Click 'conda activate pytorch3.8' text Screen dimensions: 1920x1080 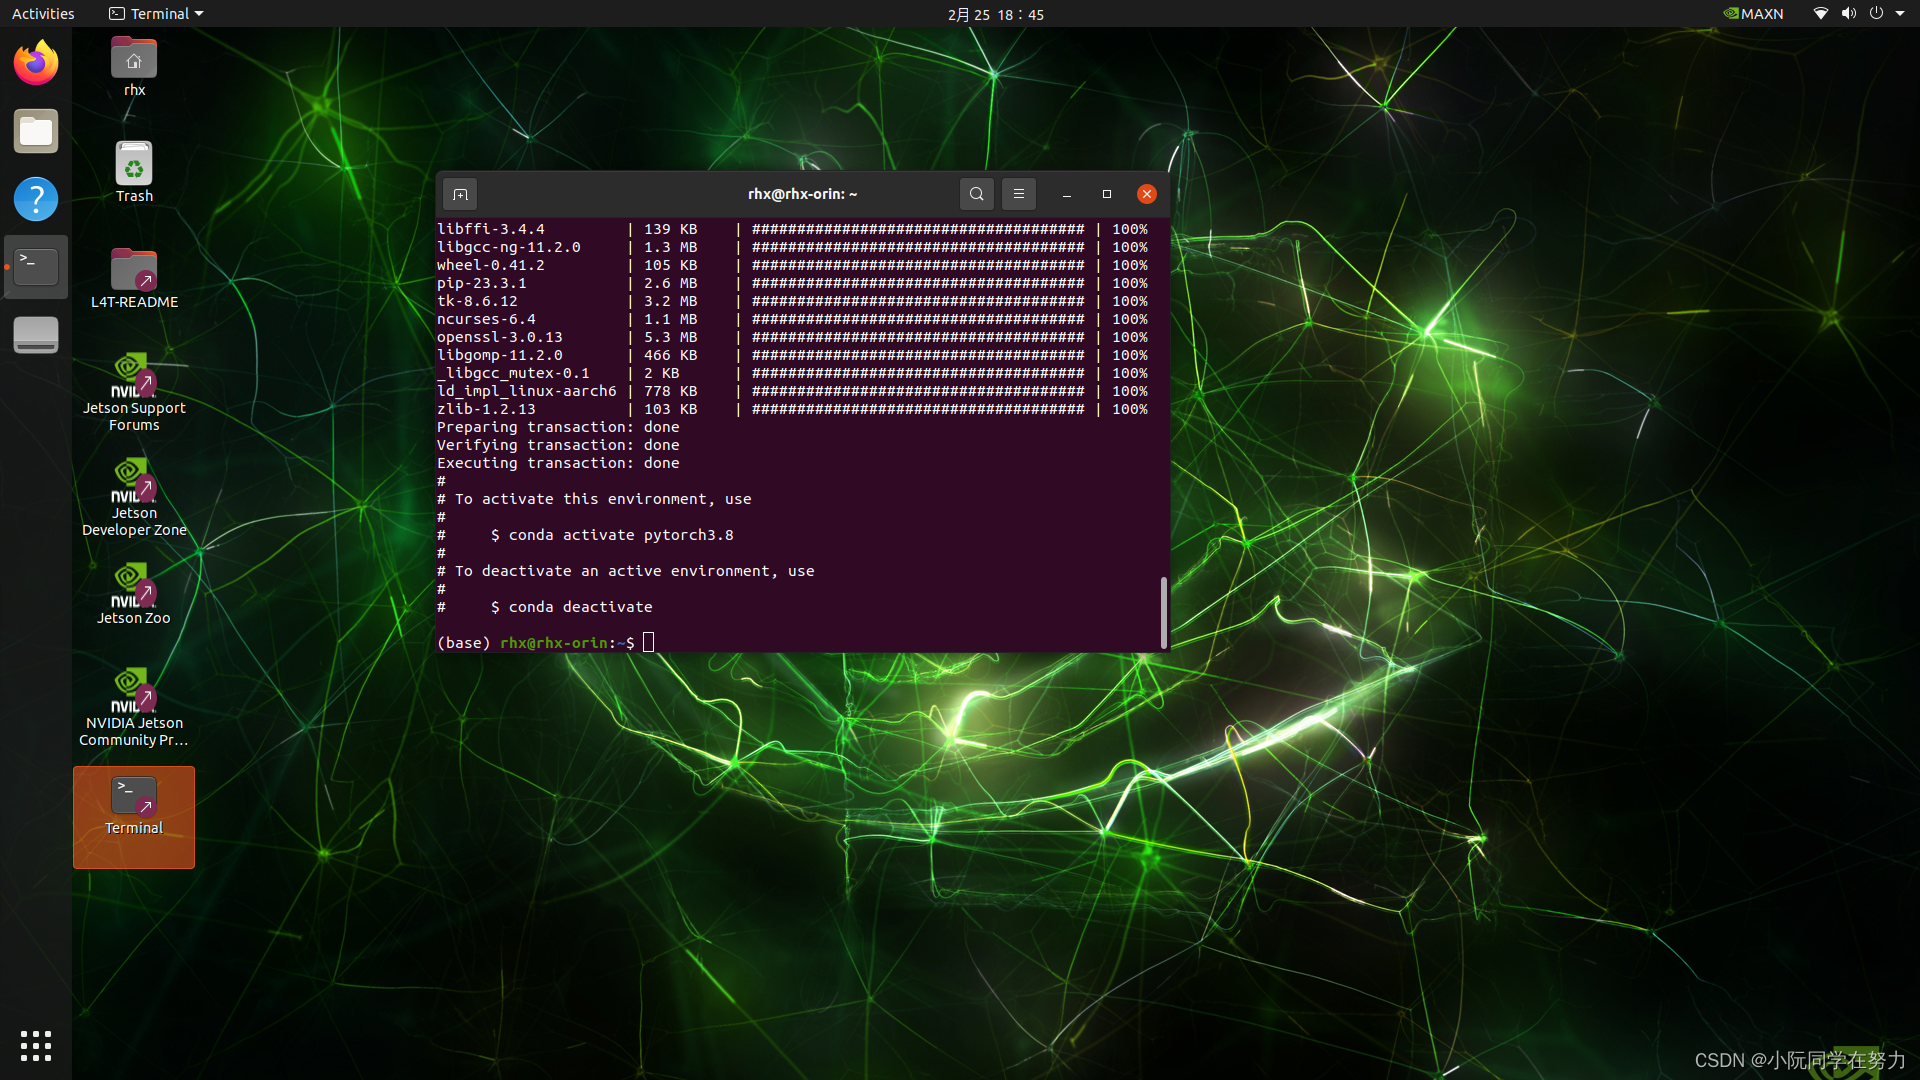pyautogui.click(x=621, y=535)
